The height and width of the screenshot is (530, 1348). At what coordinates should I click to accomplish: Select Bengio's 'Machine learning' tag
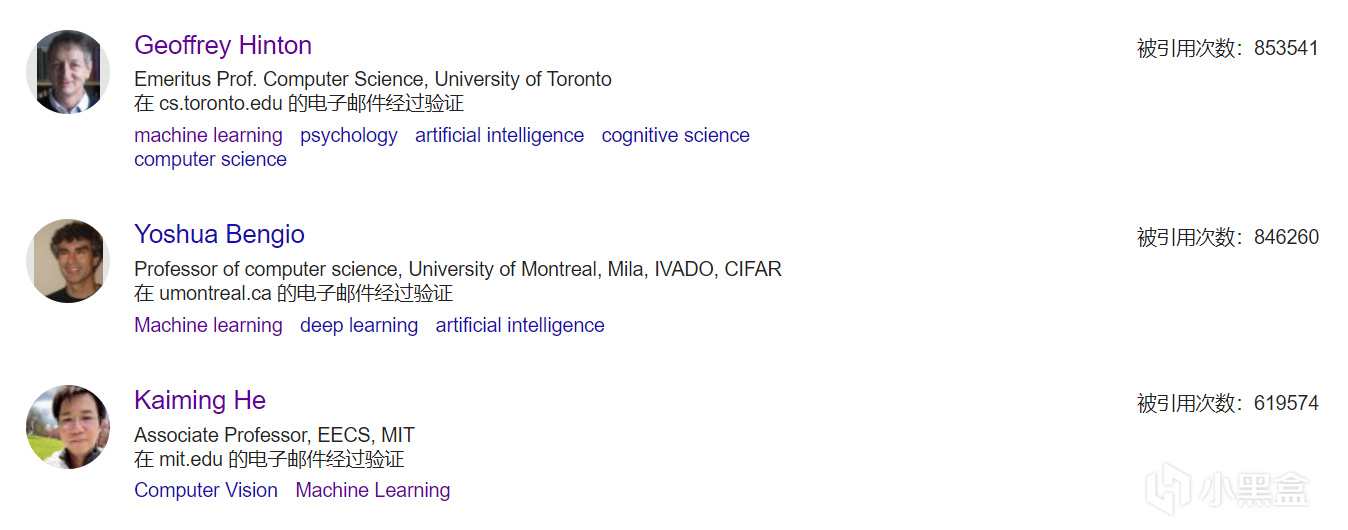coord(208,325)
